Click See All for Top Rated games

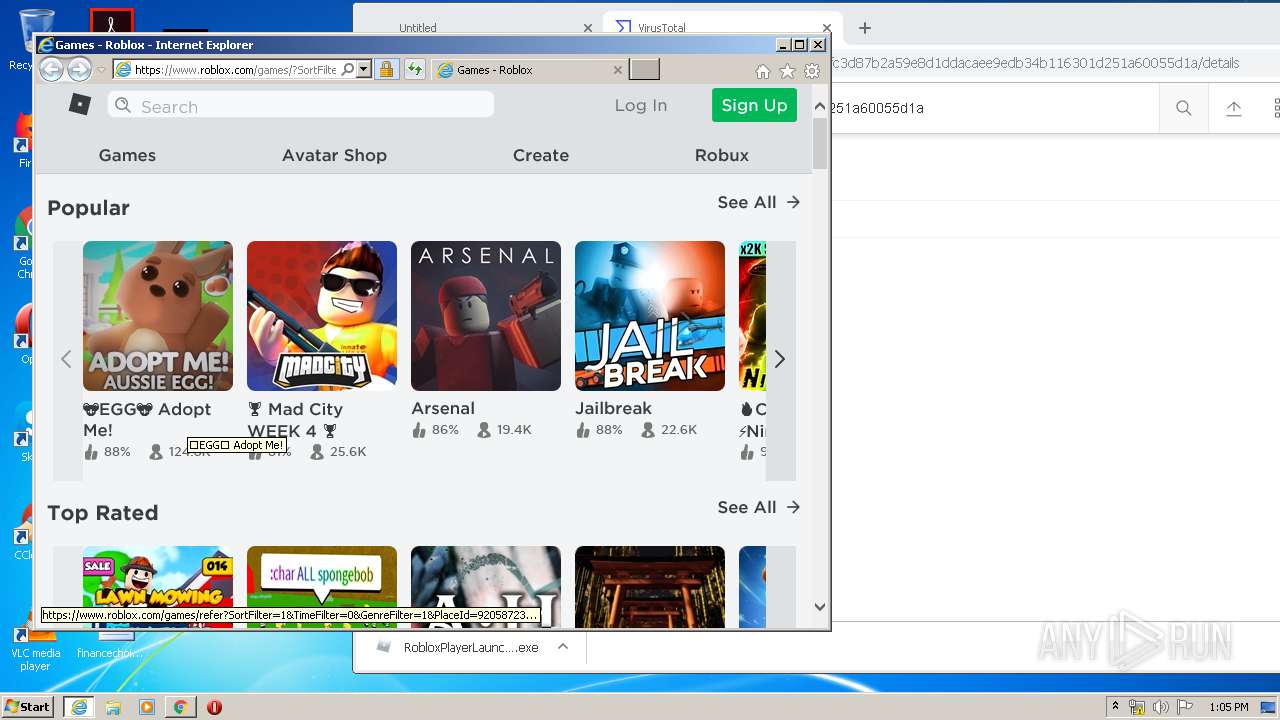click(759, 507)
